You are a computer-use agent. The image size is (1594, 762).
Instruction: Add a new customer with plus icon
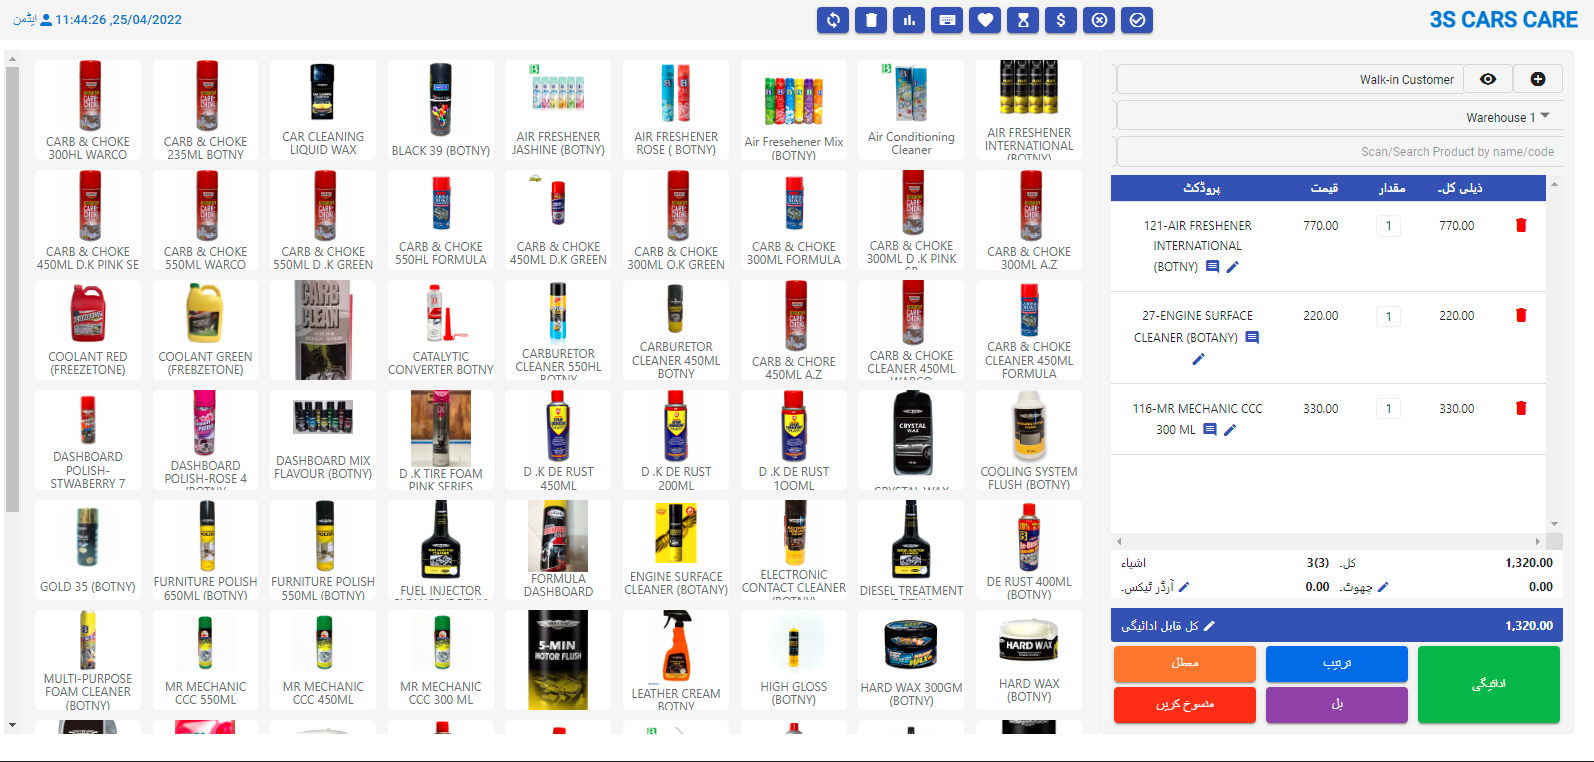[1538, 79]
